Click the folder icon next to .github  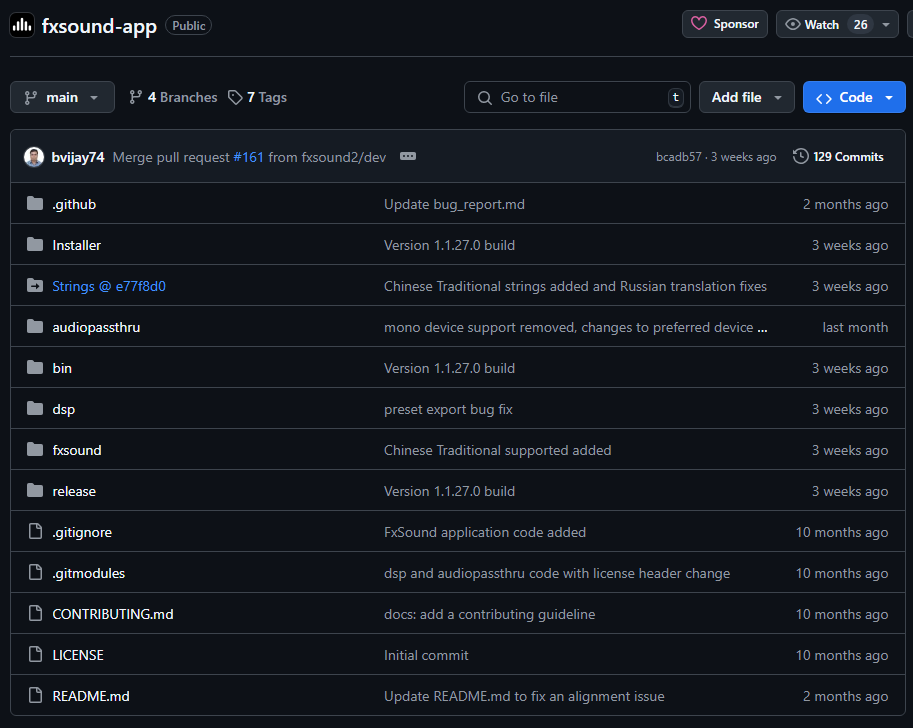click(35, 203)
